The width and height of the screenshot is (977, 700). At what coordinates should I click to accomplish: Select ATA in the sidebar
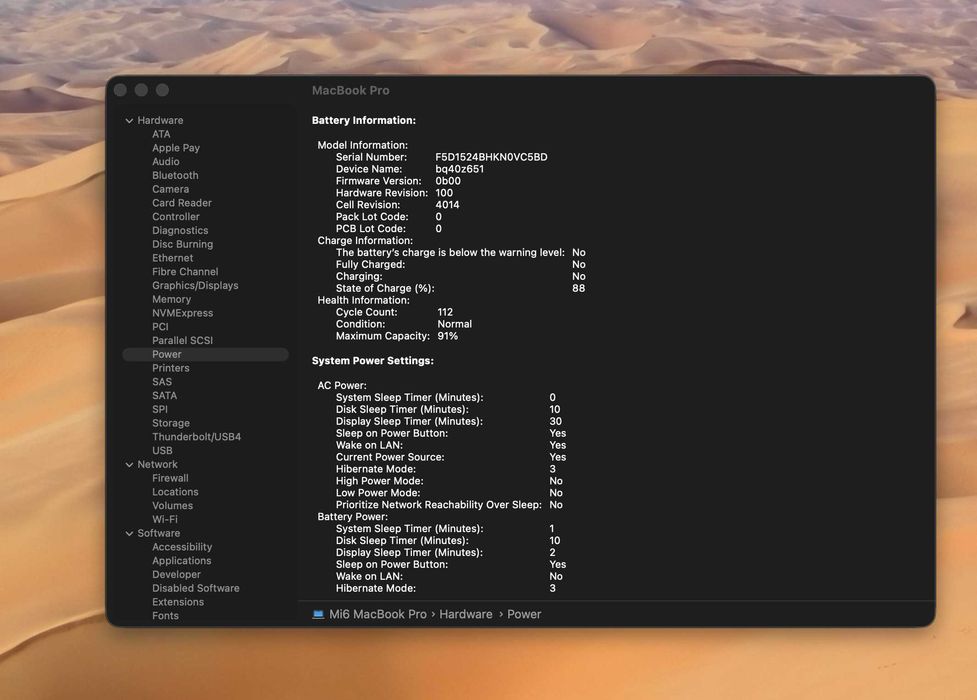[x=161, y=134]
